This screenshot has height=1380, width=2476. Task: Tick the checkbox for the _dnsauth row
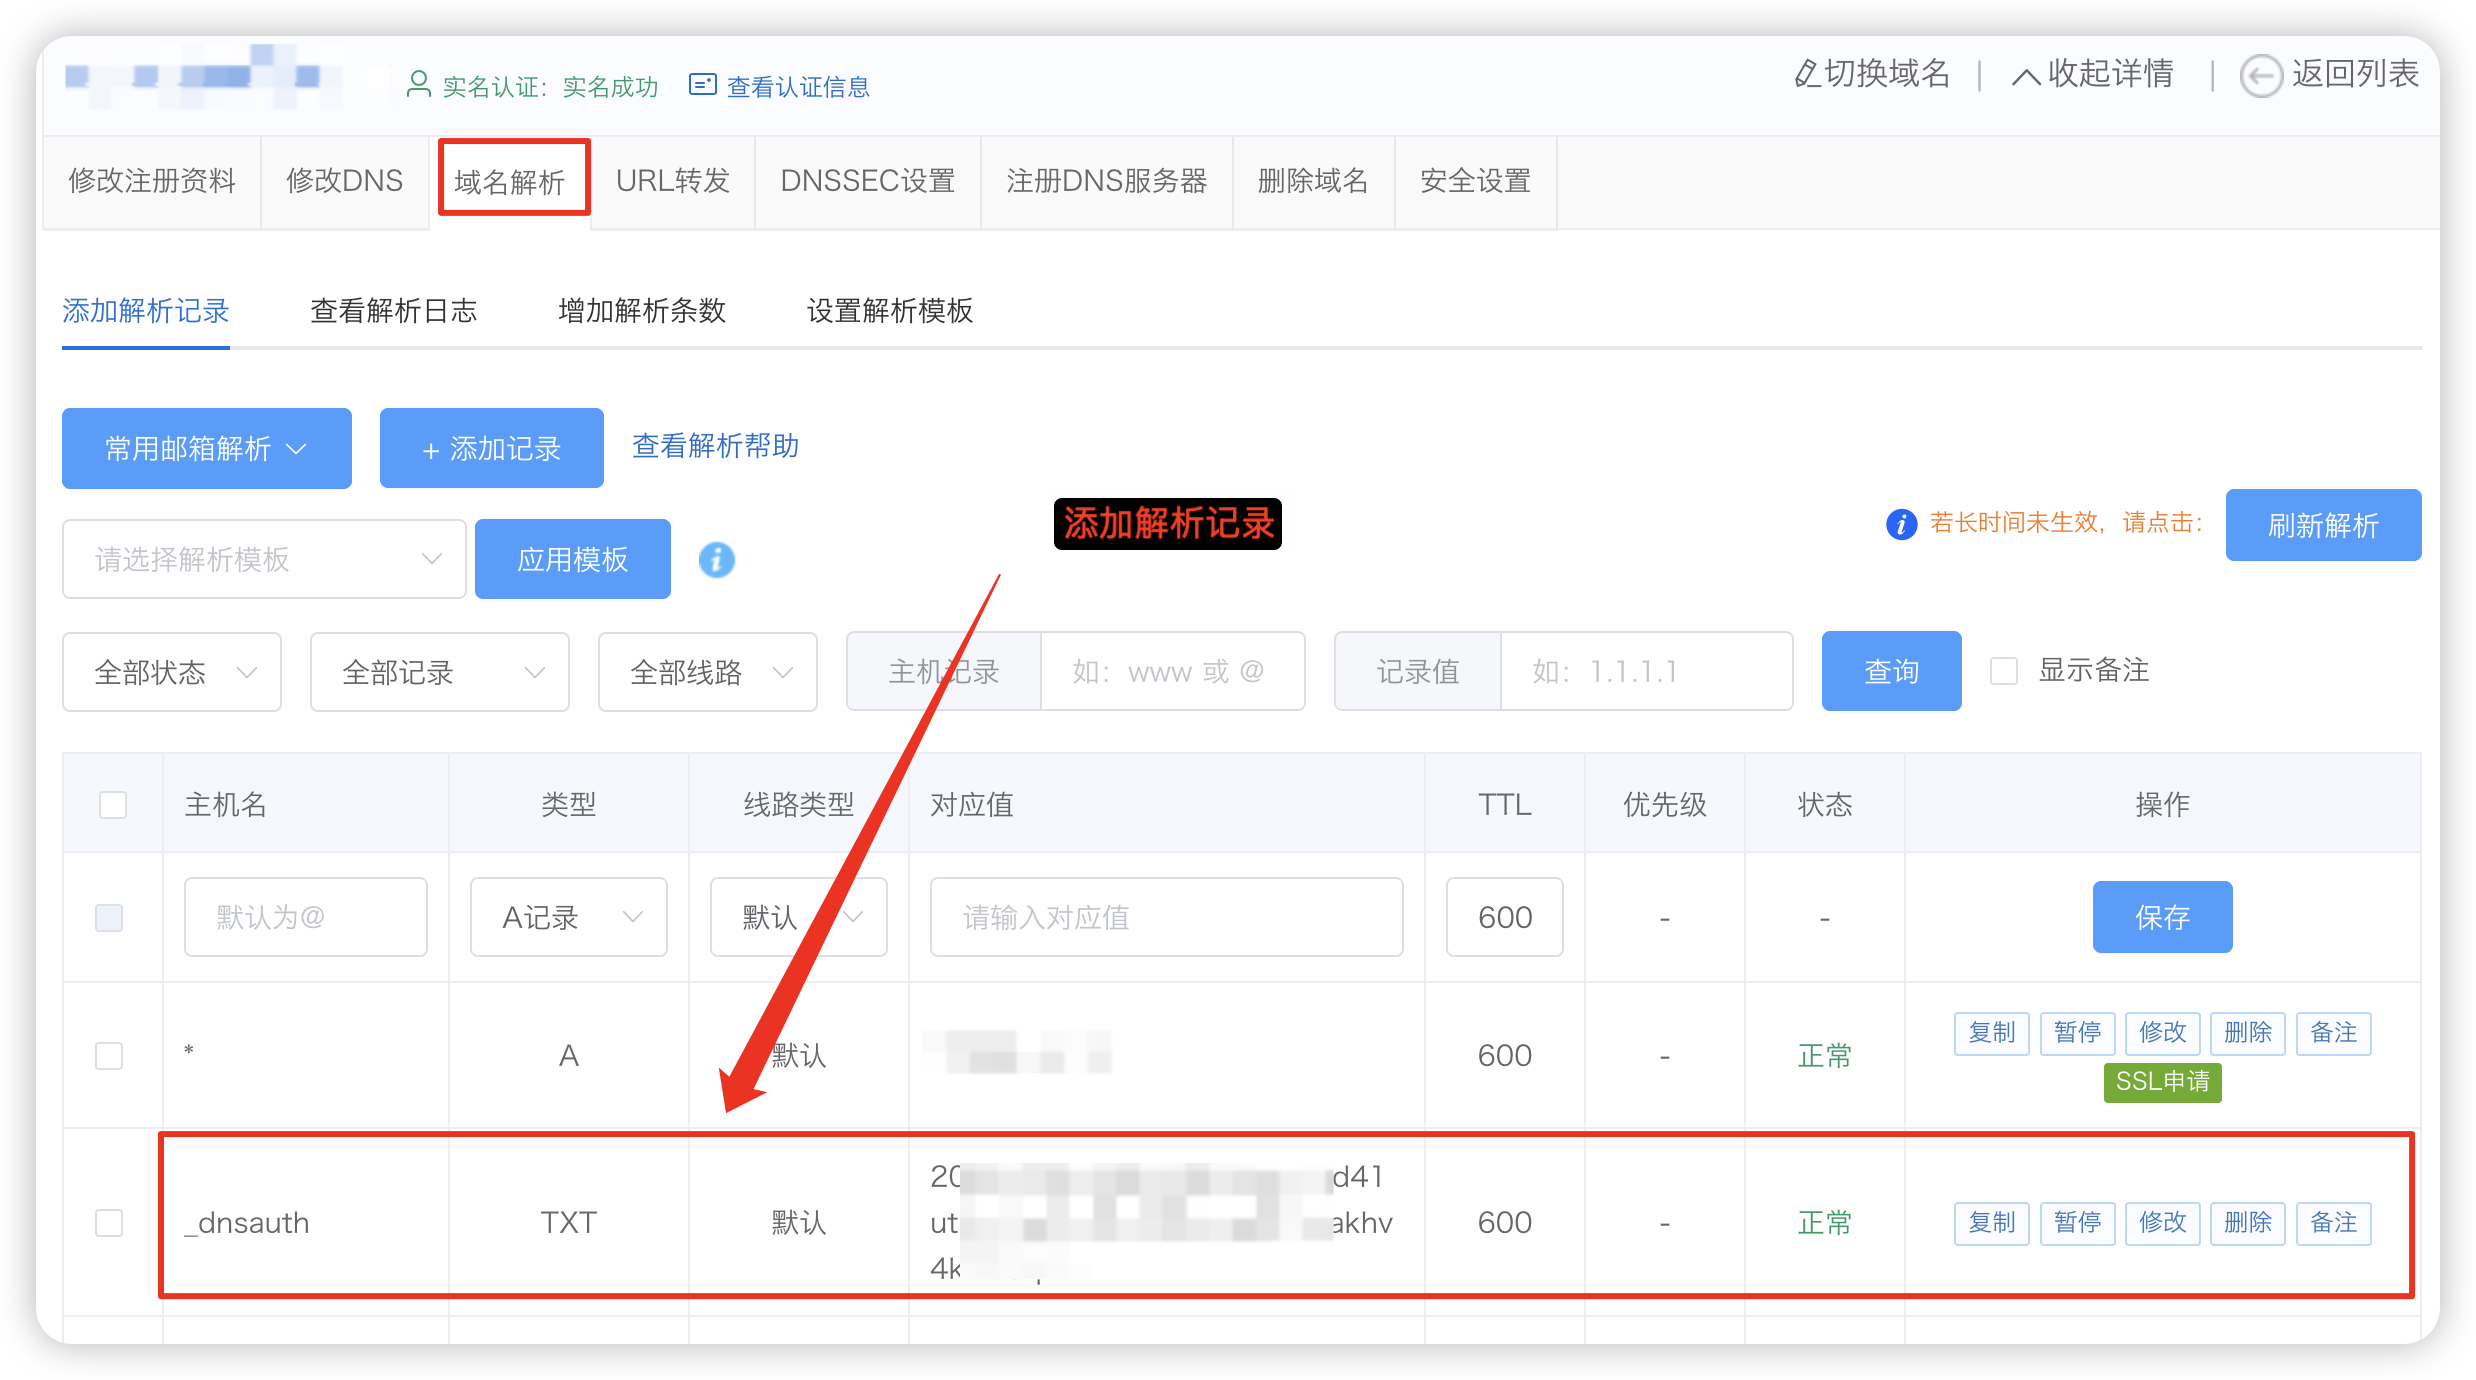pyautogui.click(x=109, y=1223)
